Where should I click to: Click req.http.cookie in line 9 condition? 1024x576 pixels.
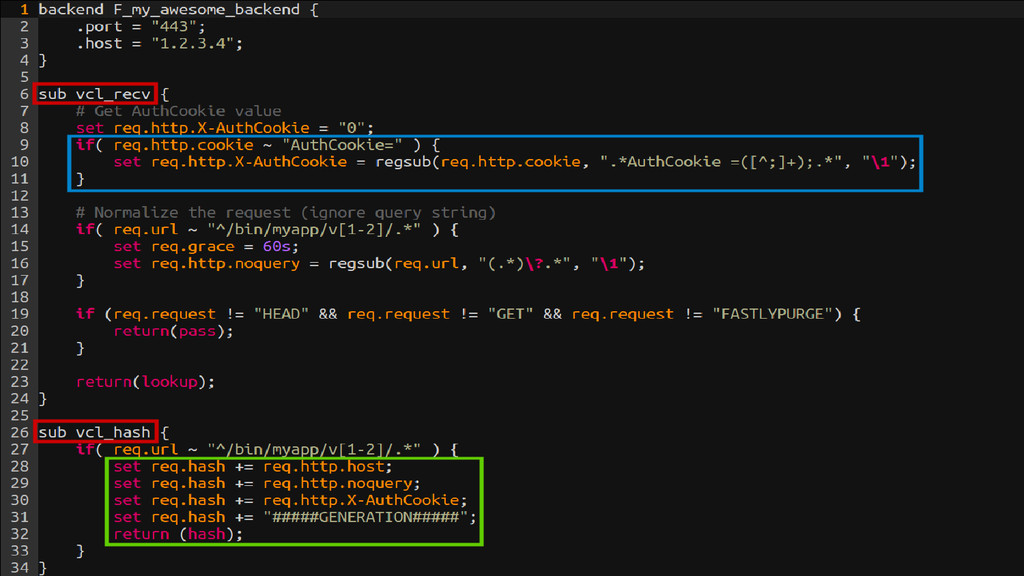183,145
